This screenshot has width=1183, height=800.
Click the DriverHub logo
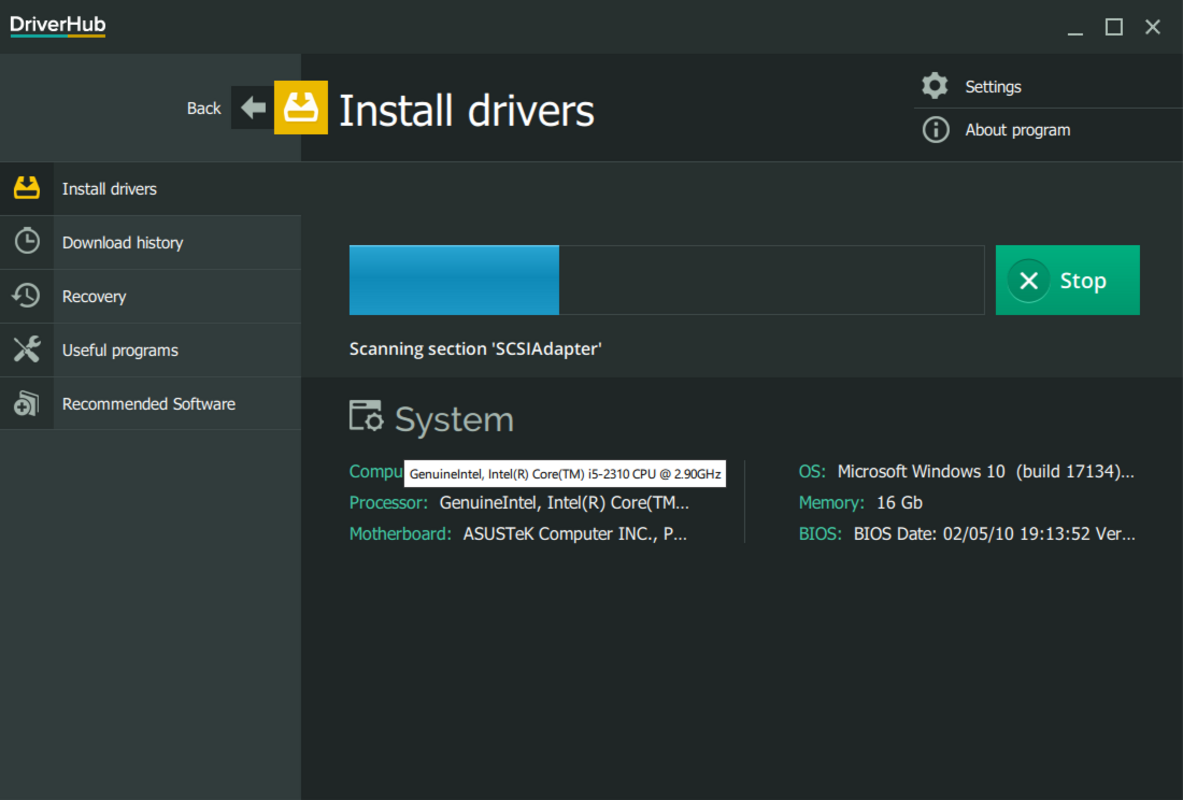[58, 25]
